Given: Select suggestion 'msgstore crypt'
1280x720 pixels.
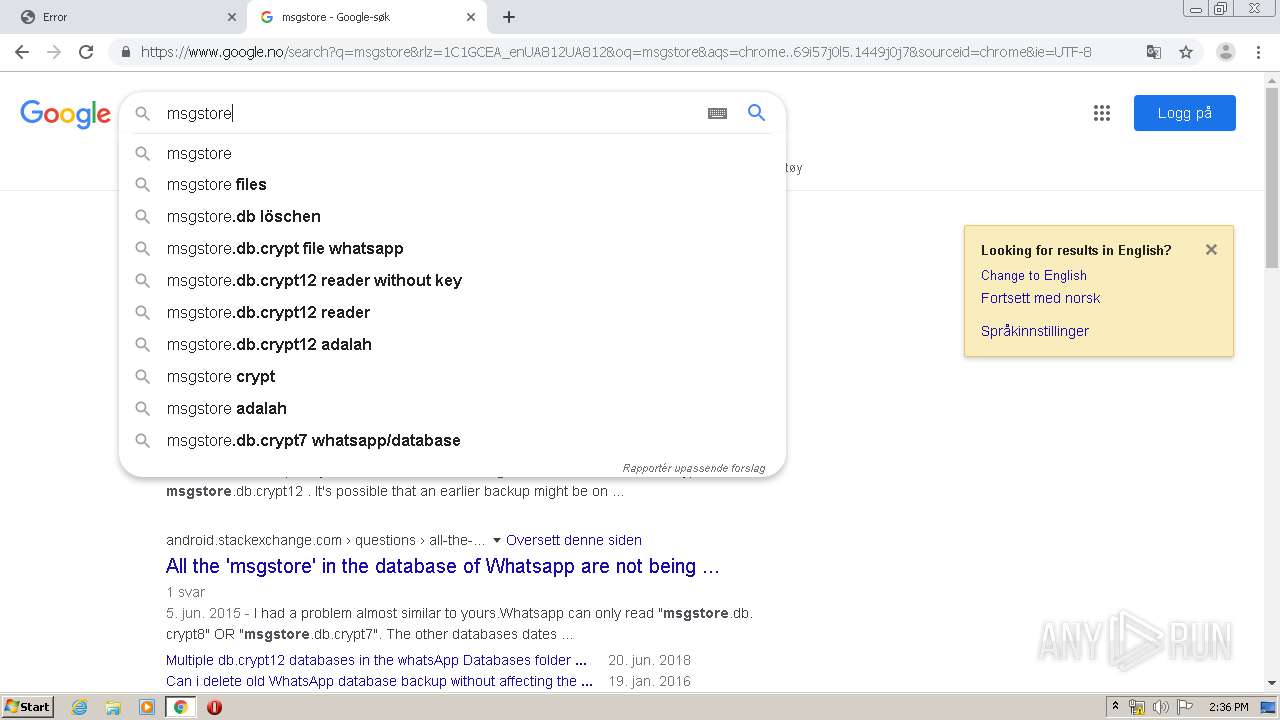Looking at the screenshot, I should [x=452, y=376].
